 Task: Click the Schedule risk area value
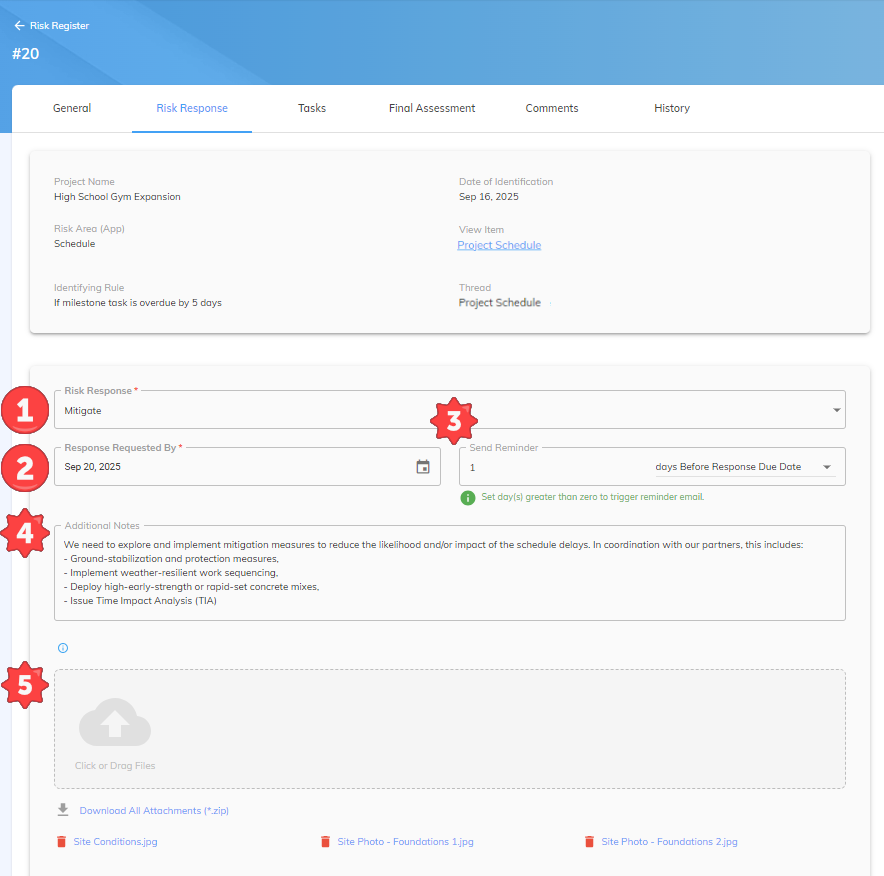[x=74, y=244]
